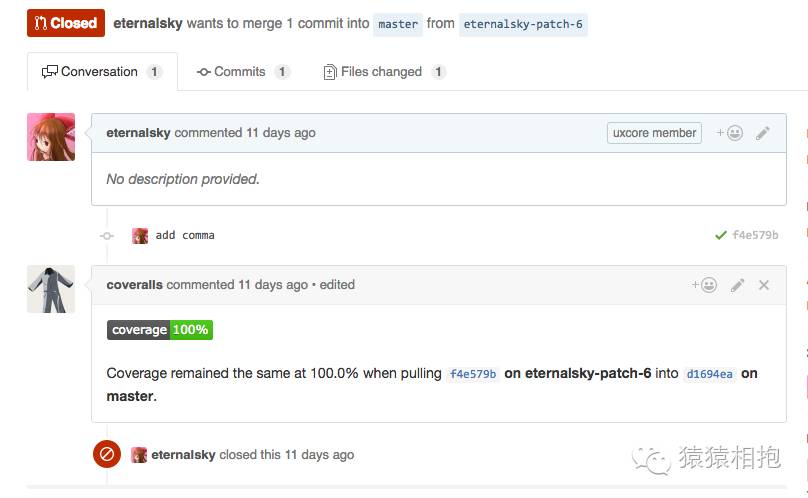The height and width of the screenshot is (498, 808).
Task: Click the coveralls avatar image
Action: point(51,289)
